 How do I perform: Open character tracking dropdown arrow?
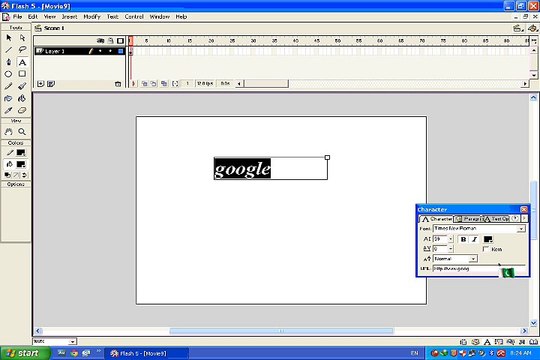[x=450, y=248]
